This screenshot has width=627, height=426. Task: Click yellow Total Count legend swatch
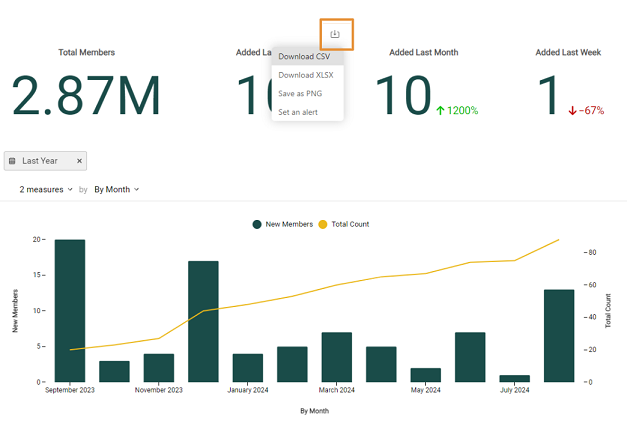[323, 224]
